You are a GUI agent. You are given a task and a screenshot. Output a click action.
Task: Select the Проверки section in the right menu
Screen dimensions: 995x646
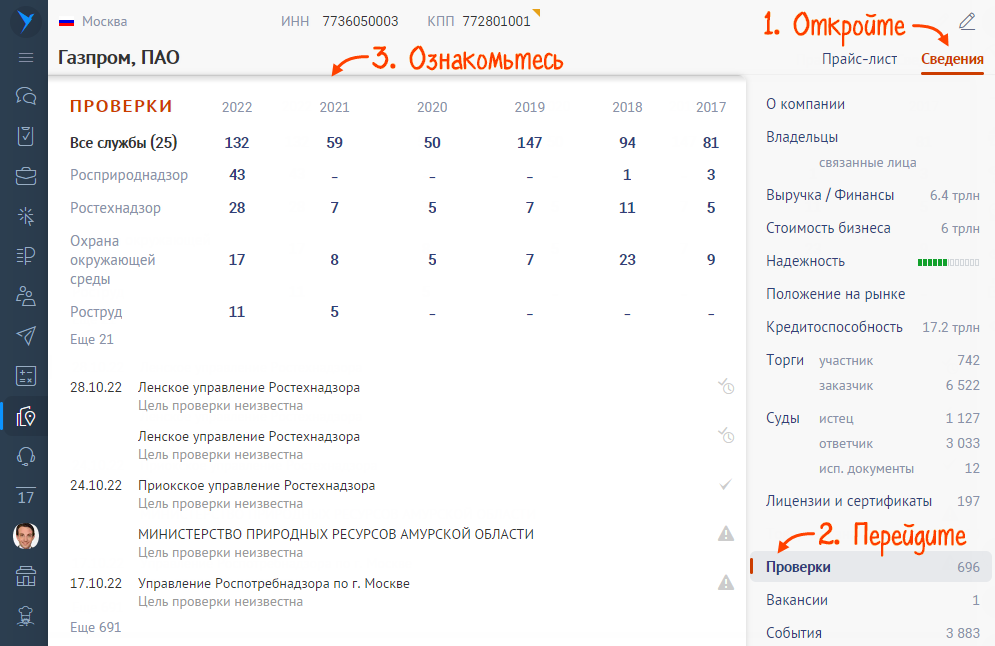(x=871, y=567)
